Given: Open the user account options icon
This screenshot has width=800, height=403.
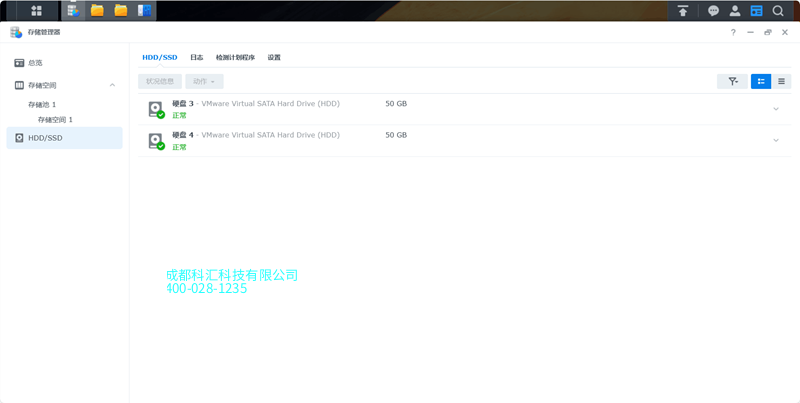Looking at the screenshot, I should 735,11.
